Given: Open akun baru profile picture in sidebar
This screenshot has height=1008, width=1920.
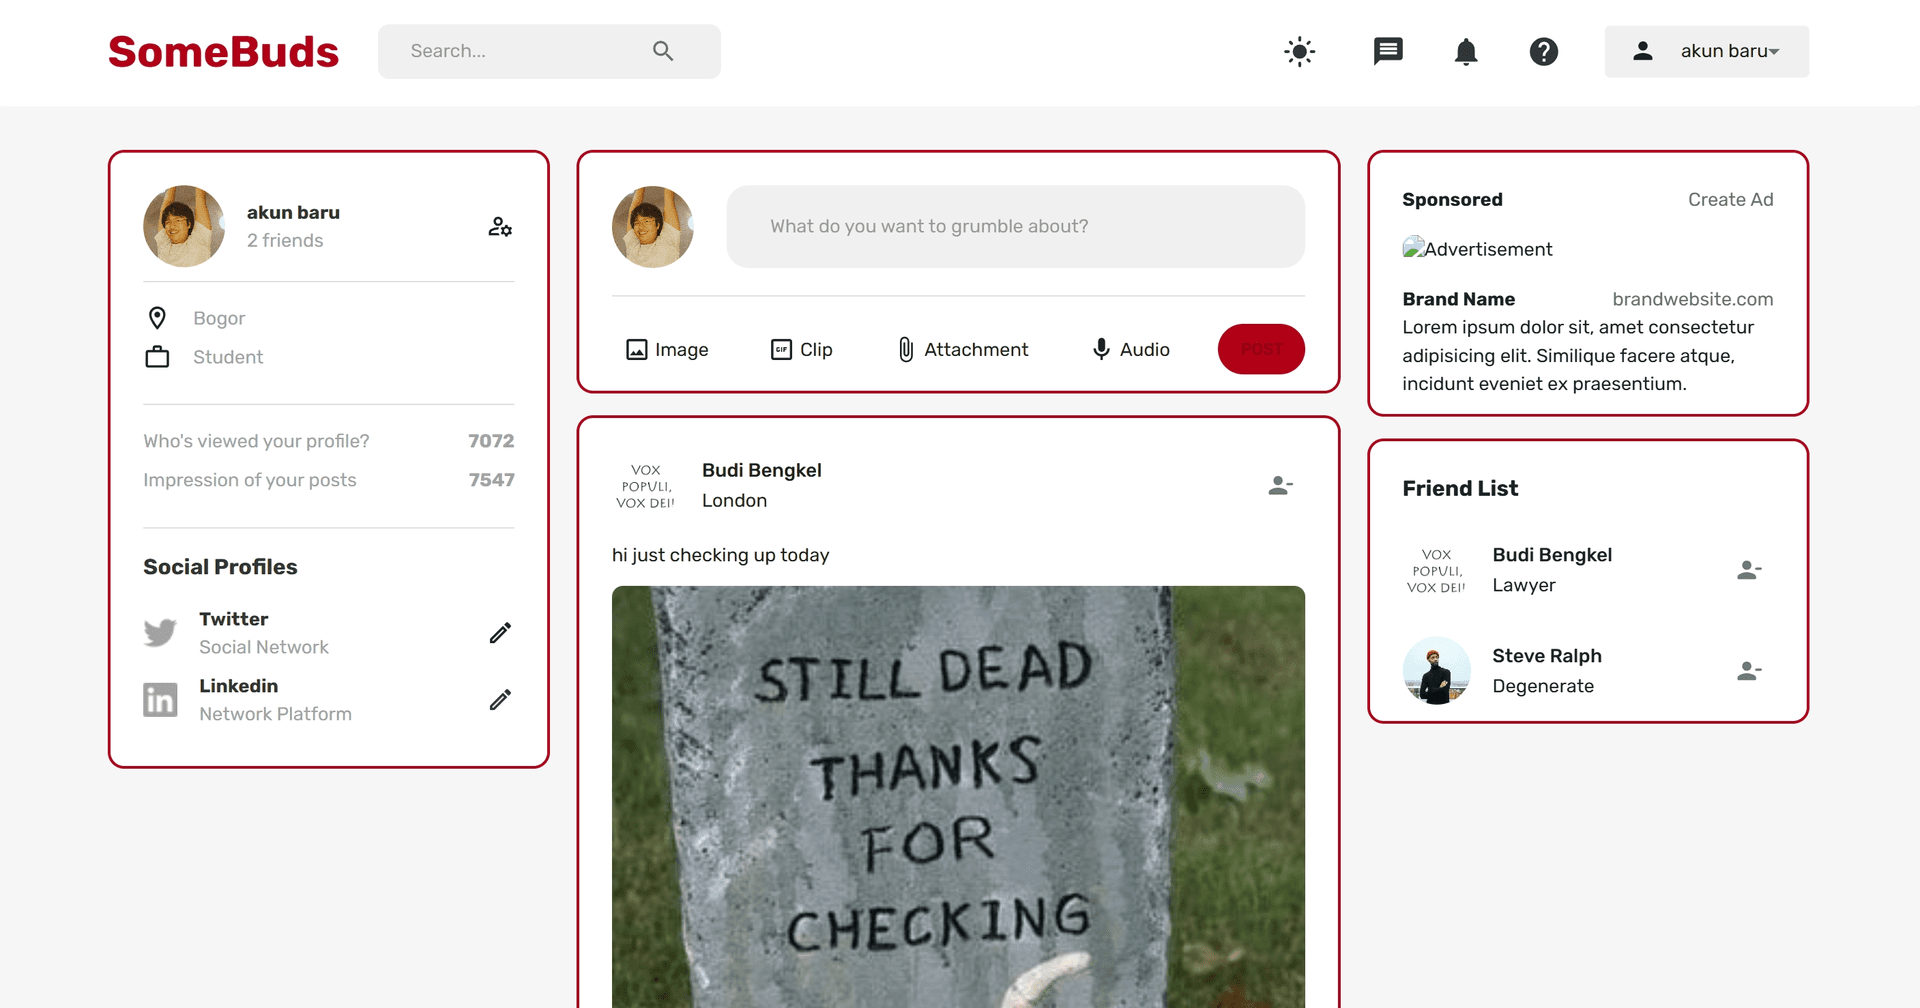Looking at the screenshot, I should pos(184,226).
